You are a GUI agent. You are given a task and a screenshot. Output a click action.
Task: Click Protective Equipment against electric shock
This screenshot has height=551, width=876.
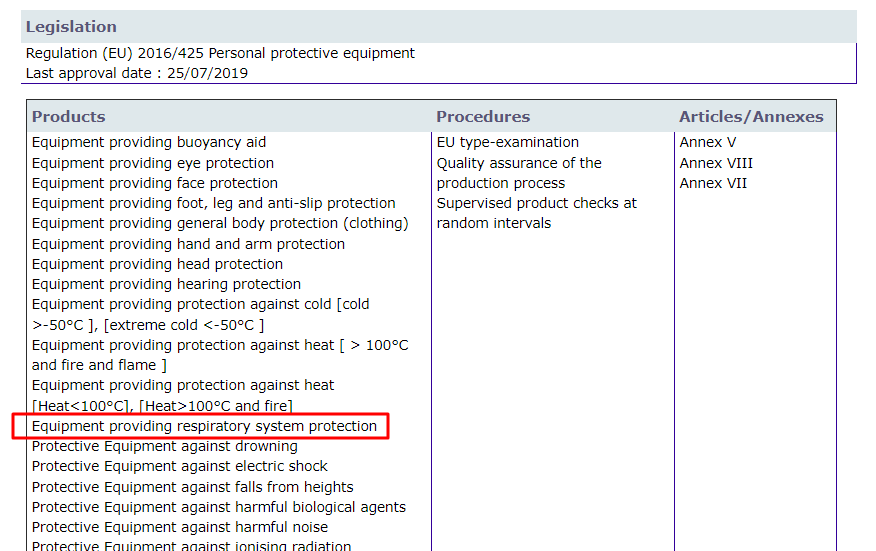[180, 466]
